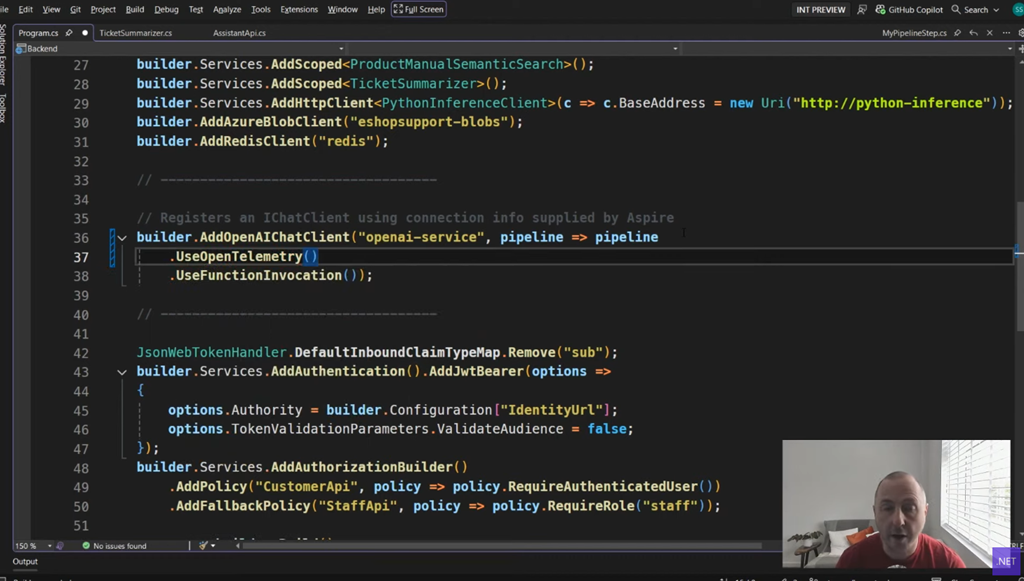The image size is (1024, 581).
Task: Open the Output panel
Action: [x=25, y=562]
